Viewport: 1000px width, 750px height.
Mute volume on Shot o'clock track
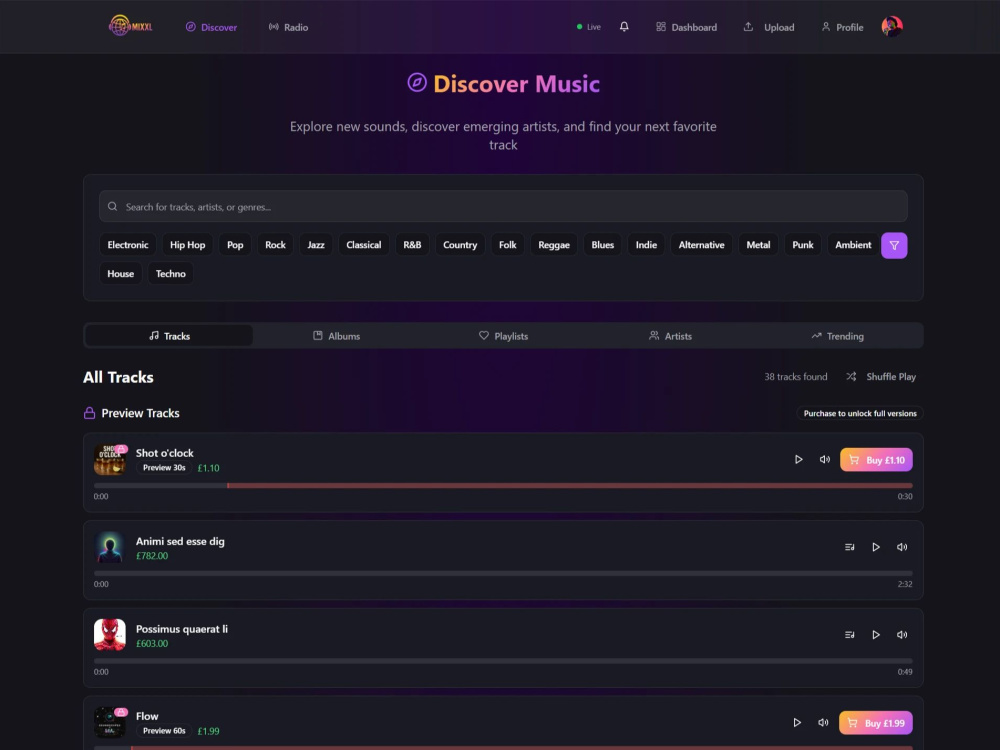(x=825, y=460)
